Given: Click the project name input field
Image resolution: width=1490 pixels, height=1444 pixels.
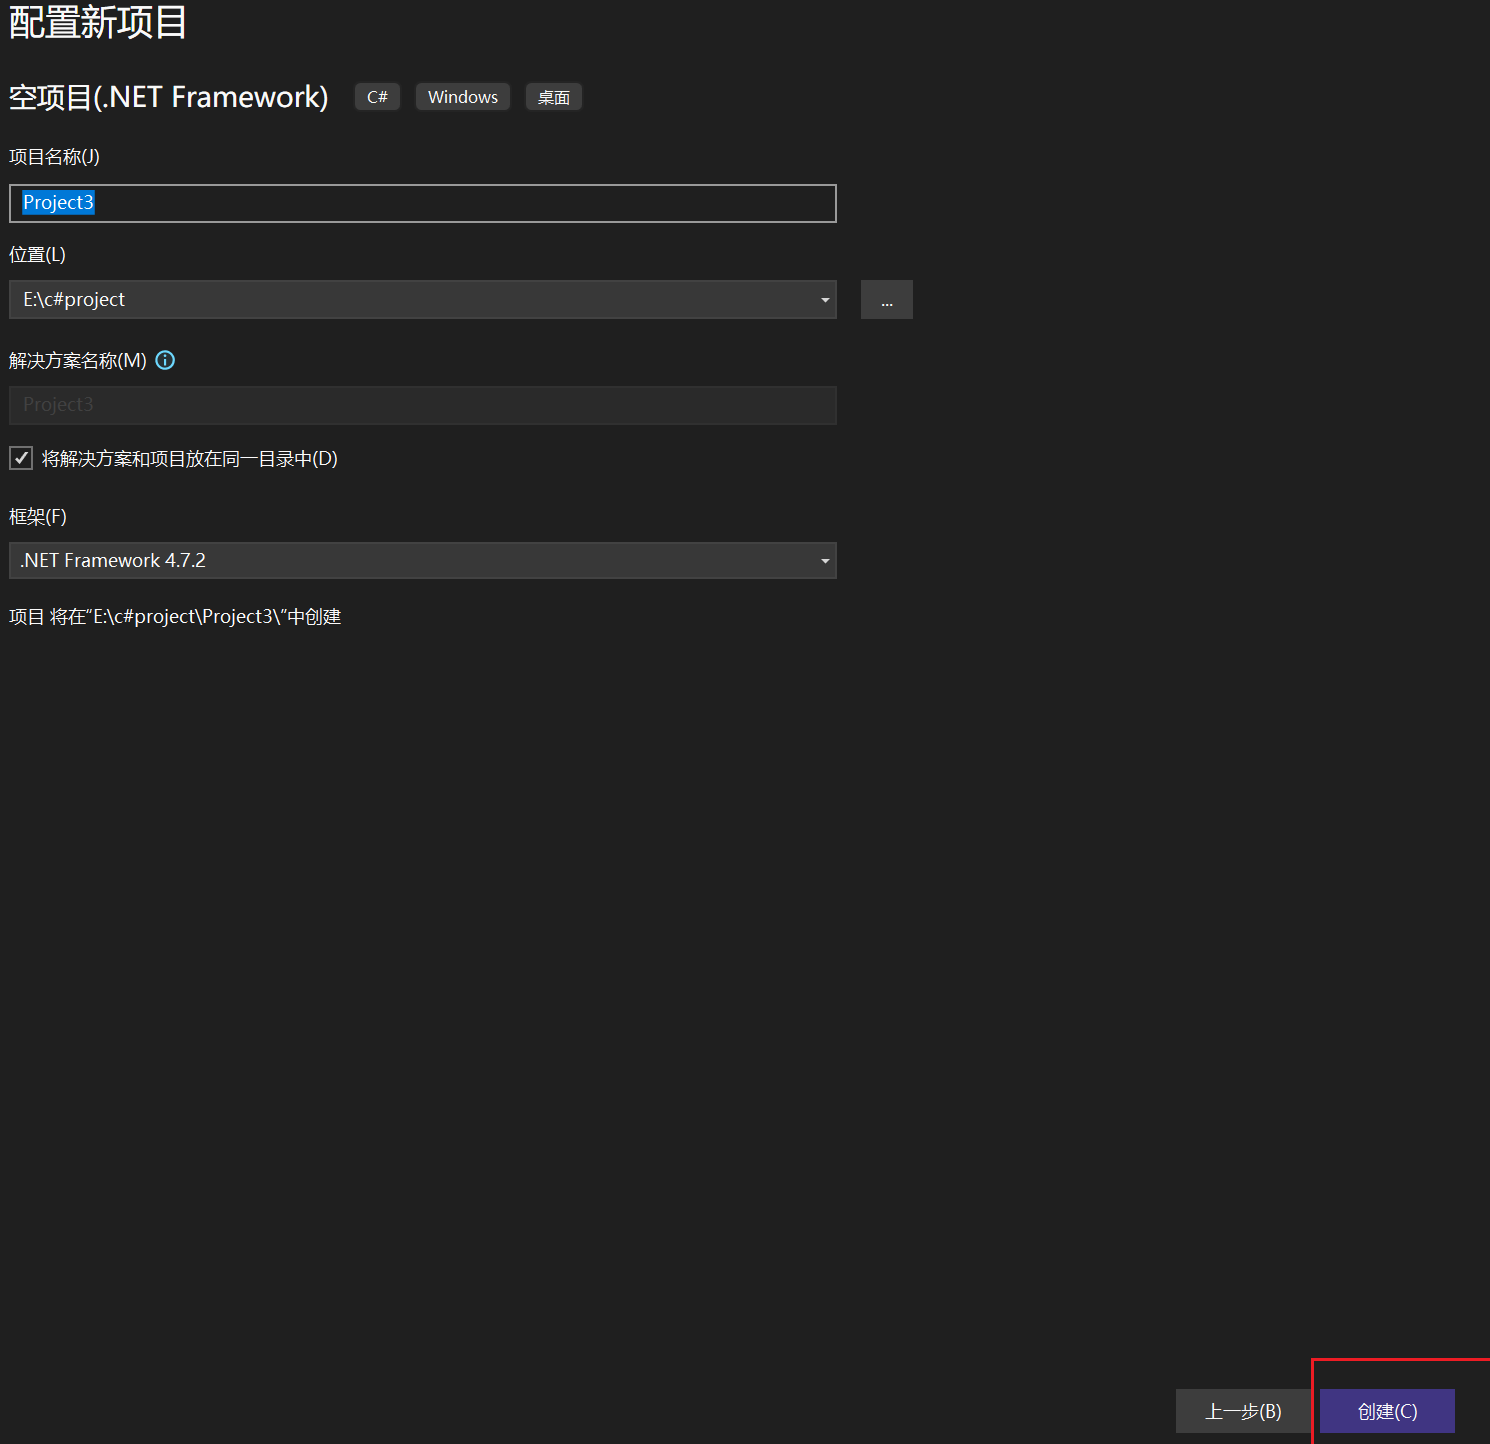Looking at the screenshot, I should [x=423, y=203].
